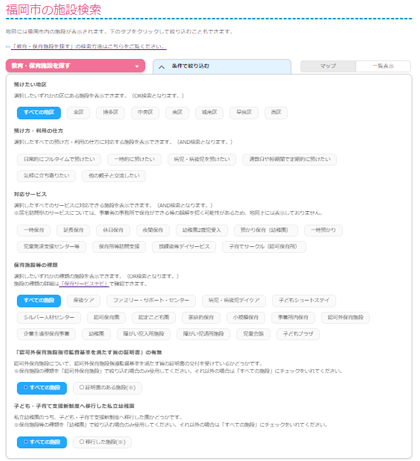Click the chevron icon beside 条件で絞り込む
This screenshot has height=461, width=420.
pyautogui.click(x=162, y=67)
